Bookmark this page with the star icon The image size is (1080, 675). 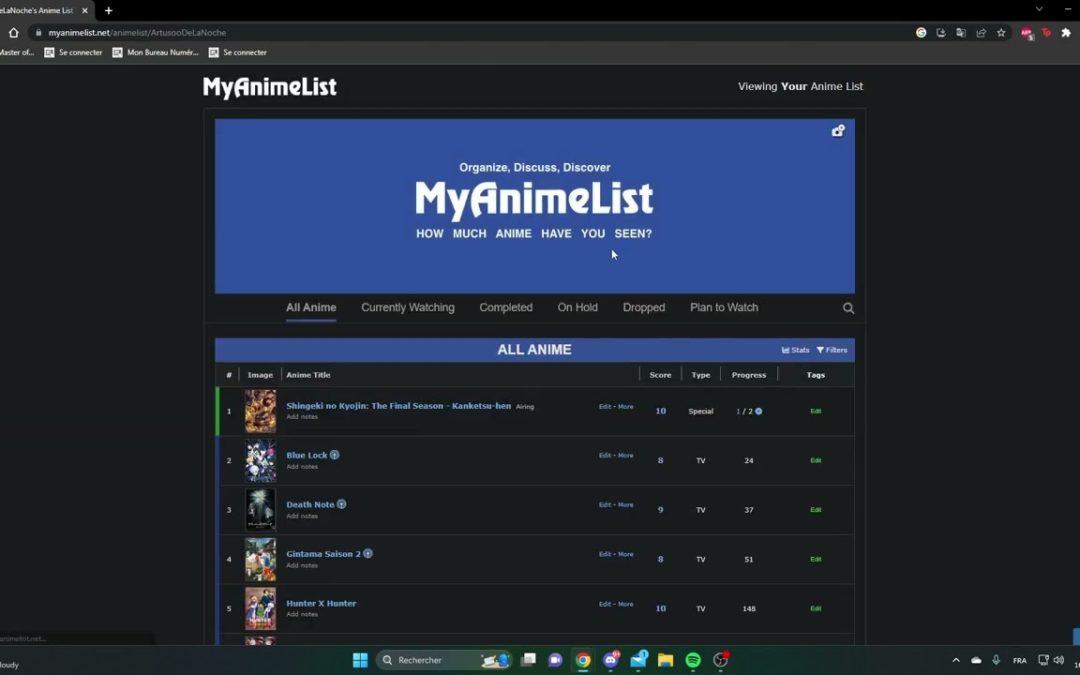tap(1001, 32)
